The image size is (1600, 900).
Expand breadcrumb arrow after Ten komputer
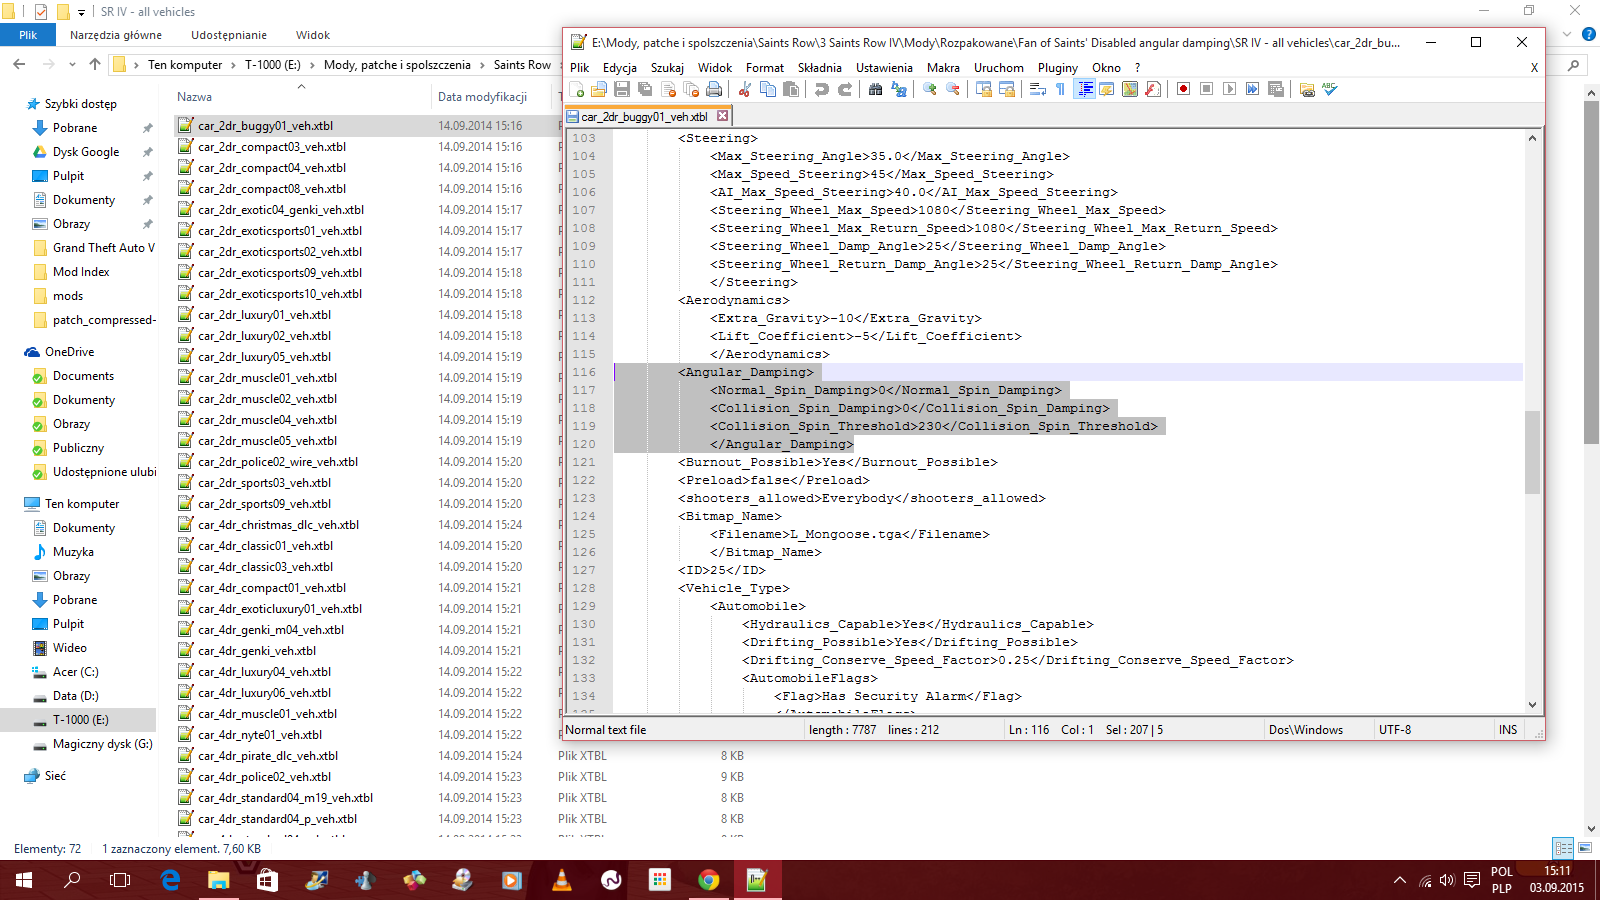(x=233, y=65)
